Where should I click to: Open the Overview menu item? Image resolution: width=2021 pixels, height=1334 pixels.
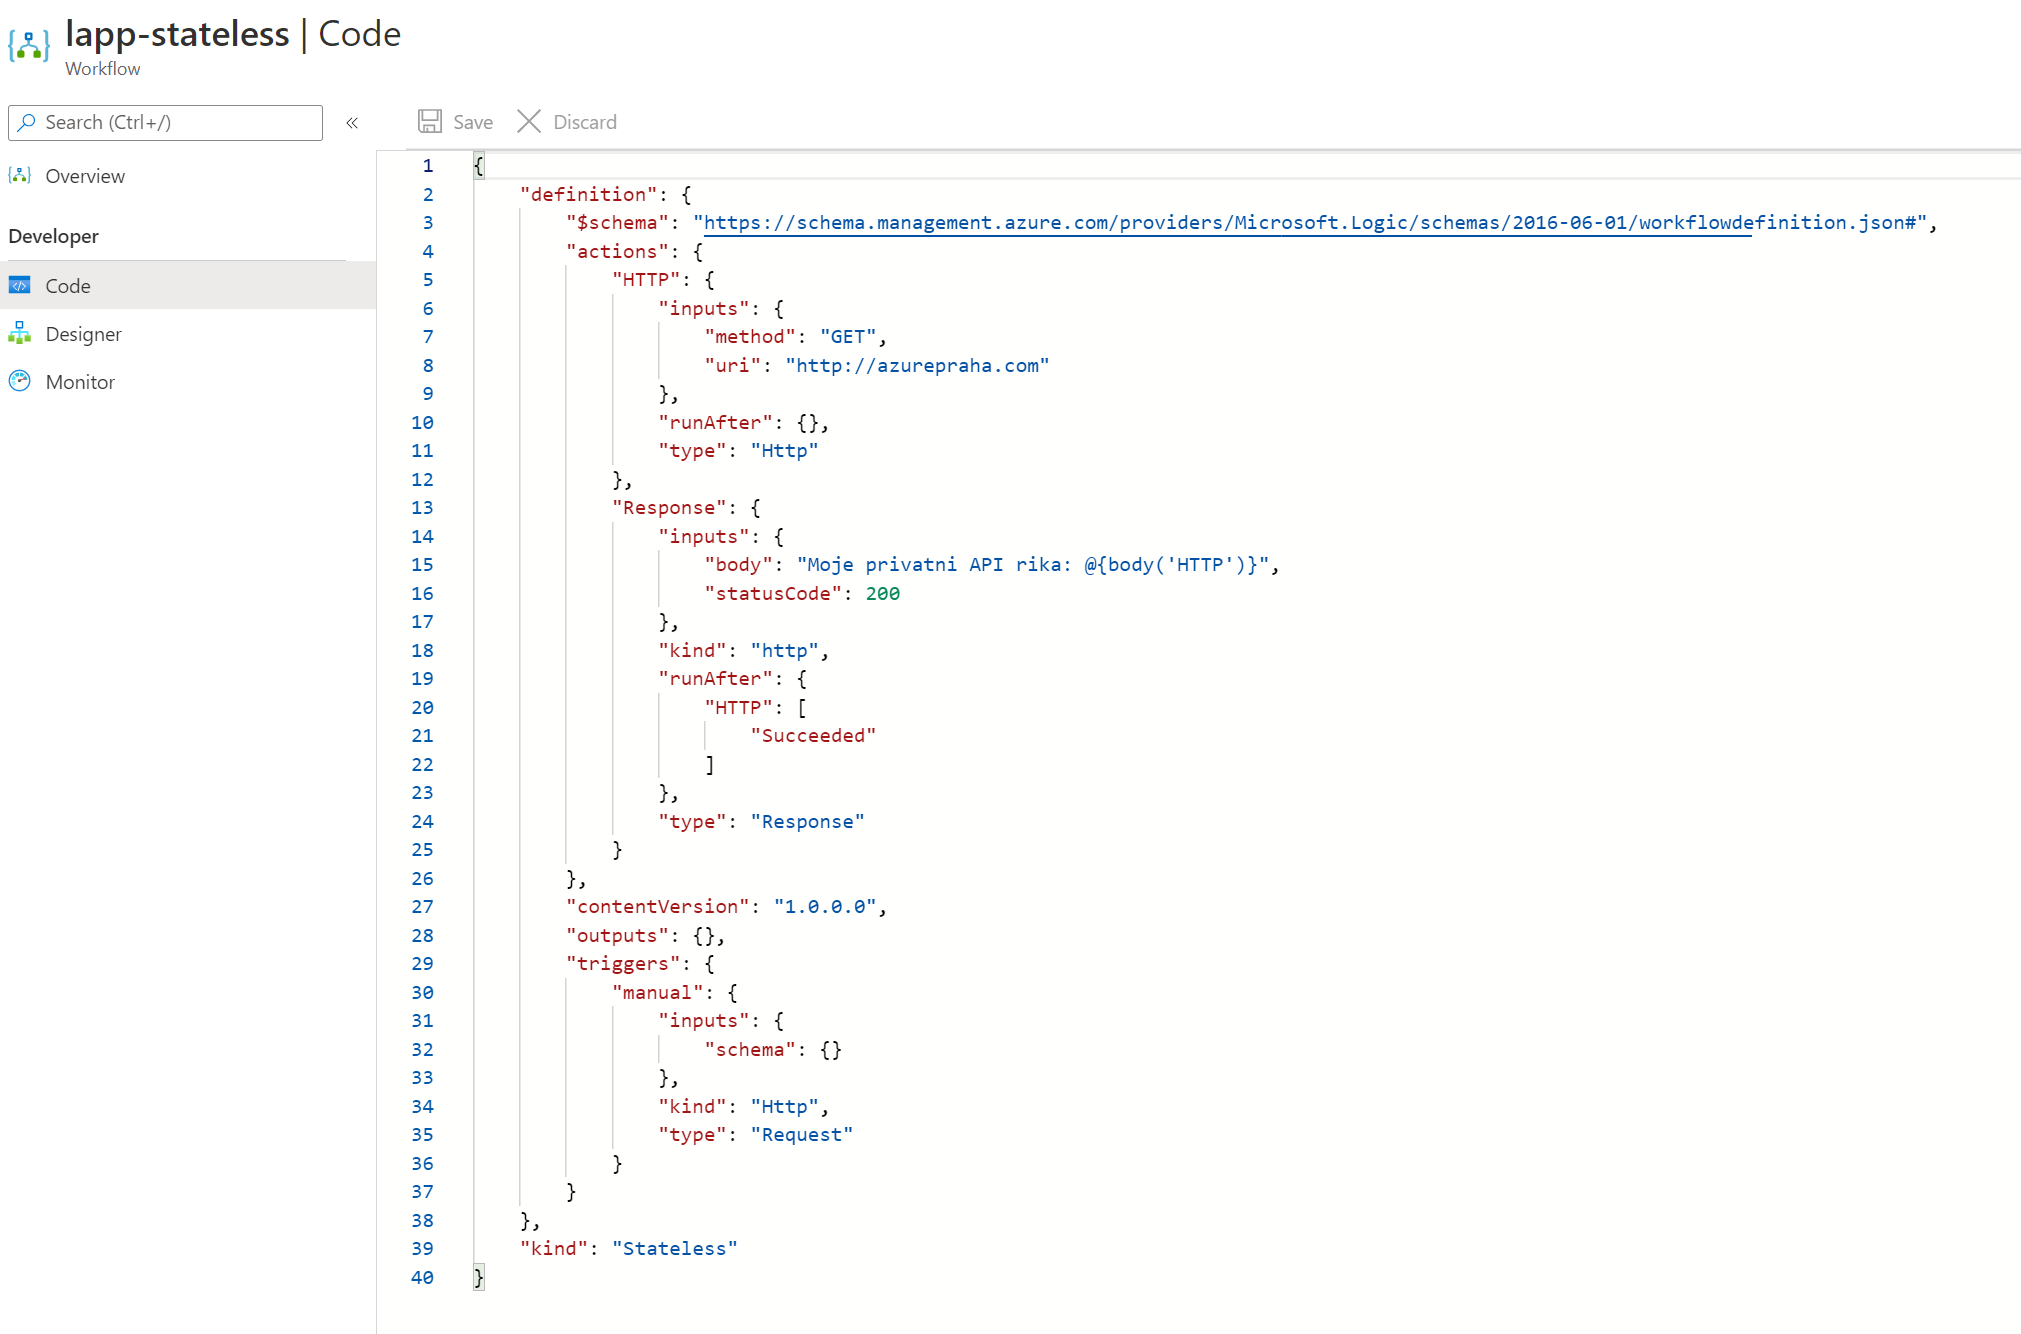[85, 176]
